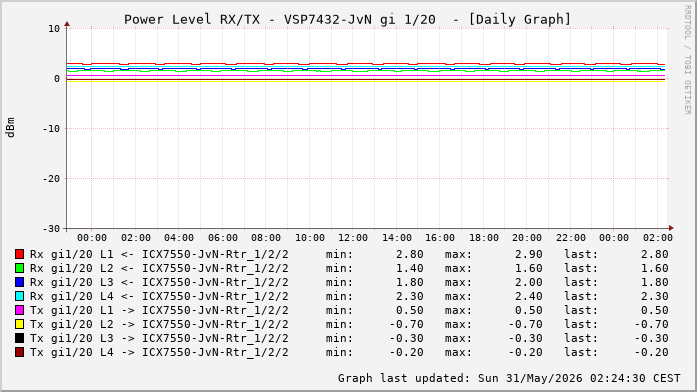Click the Tx L3 max value -0.30
Image resolution: width=697 pixels, height=392 pixels.
525,338
